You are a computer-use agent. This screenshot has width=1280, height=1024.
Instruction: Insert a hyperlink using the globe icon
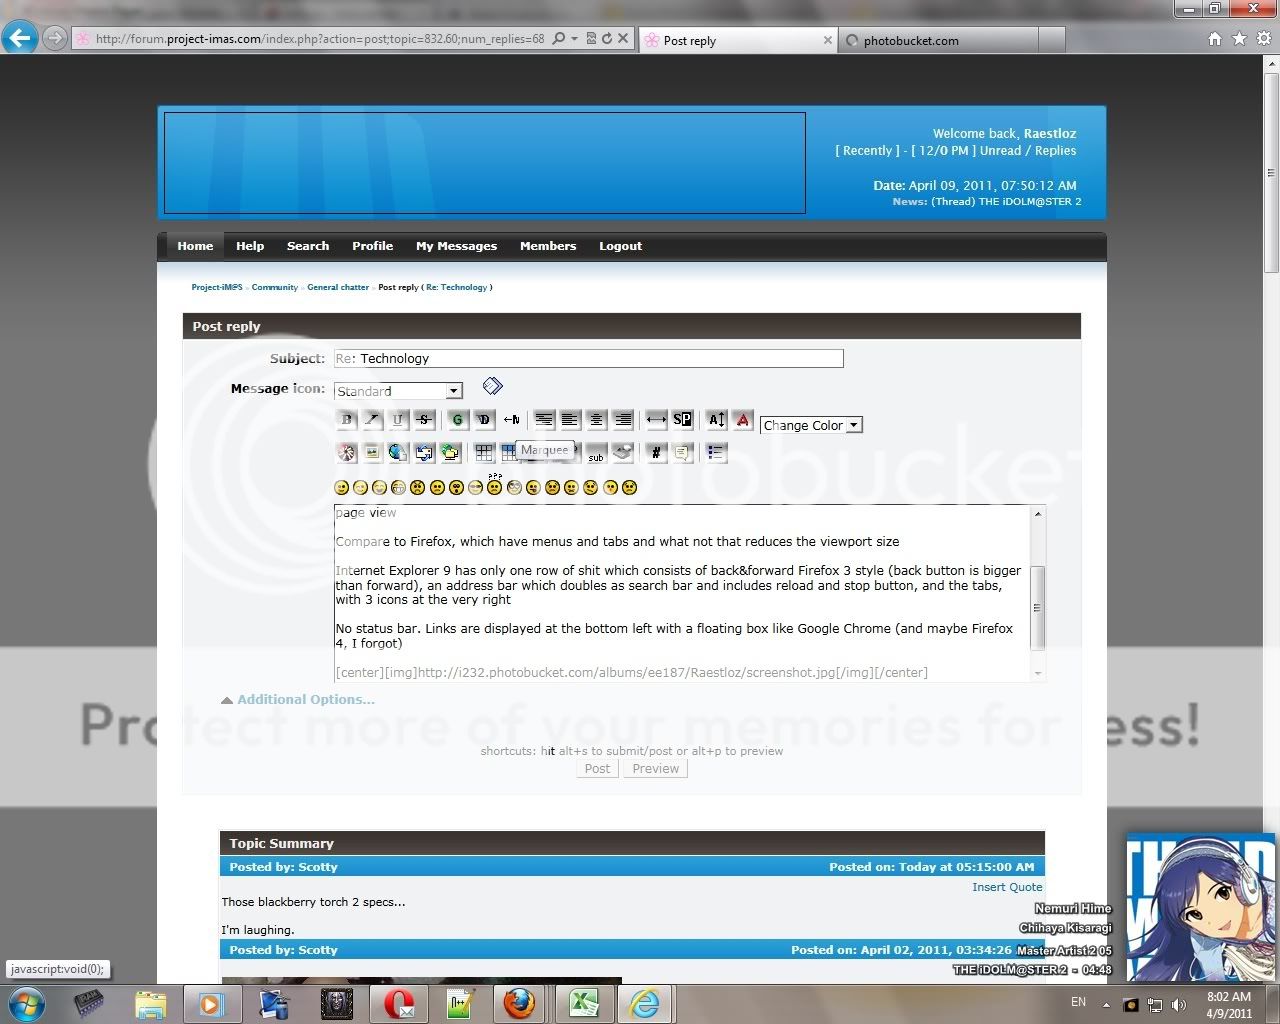tap(398, 453)
